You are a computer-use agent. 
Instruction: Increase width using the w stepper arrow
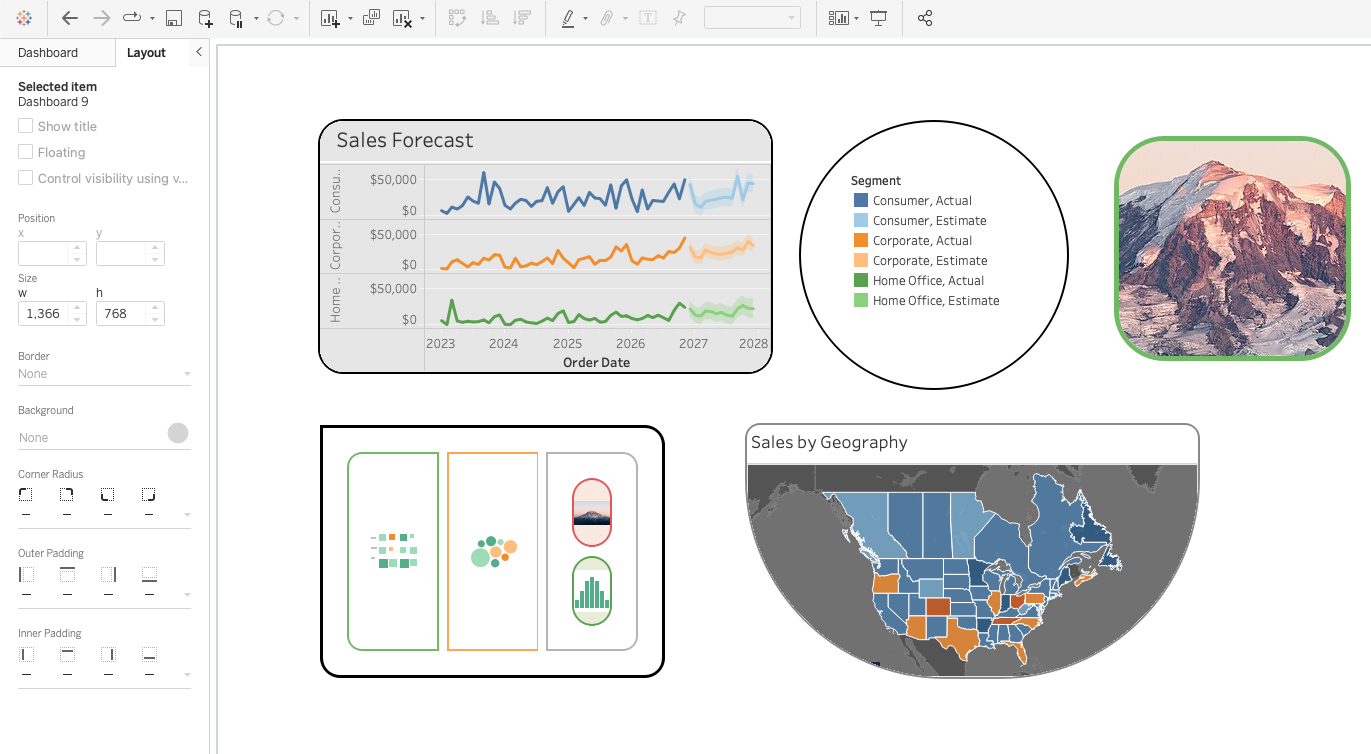[x=78, y=307]
